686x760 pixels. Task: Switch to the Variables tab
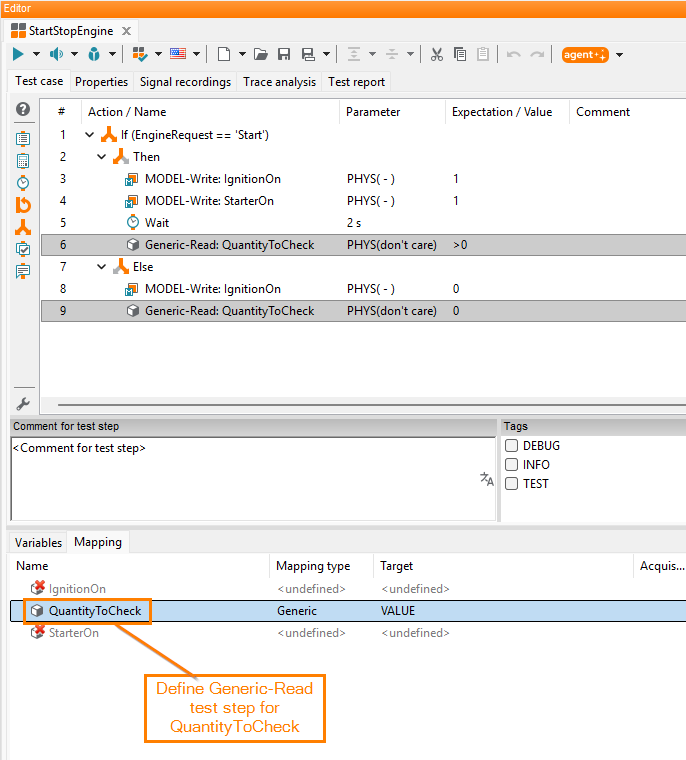pos(38,542)
